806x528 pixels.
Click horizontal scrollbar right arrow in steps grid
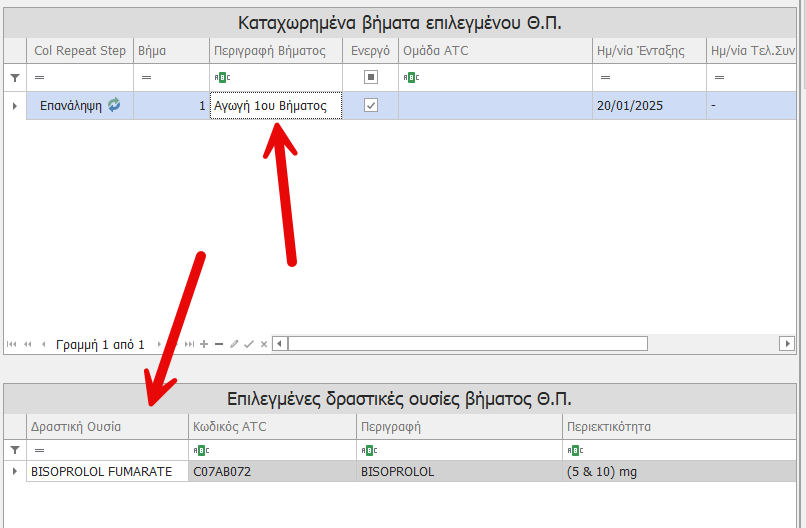pos(787,344)
